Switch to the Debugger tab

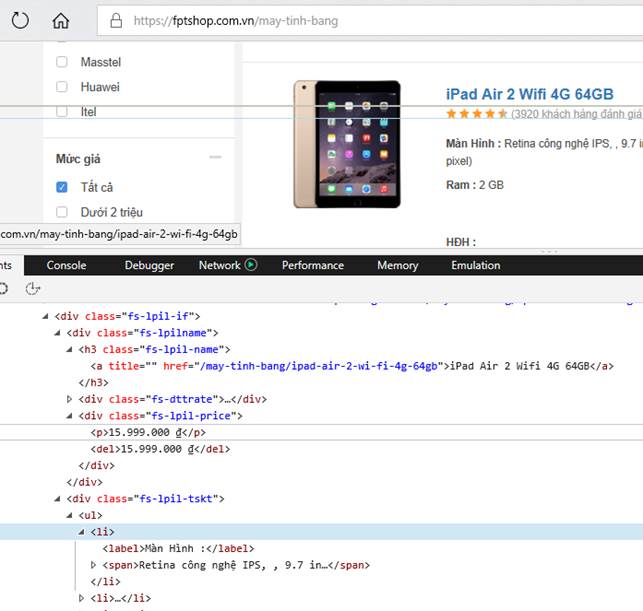(149, 265)
